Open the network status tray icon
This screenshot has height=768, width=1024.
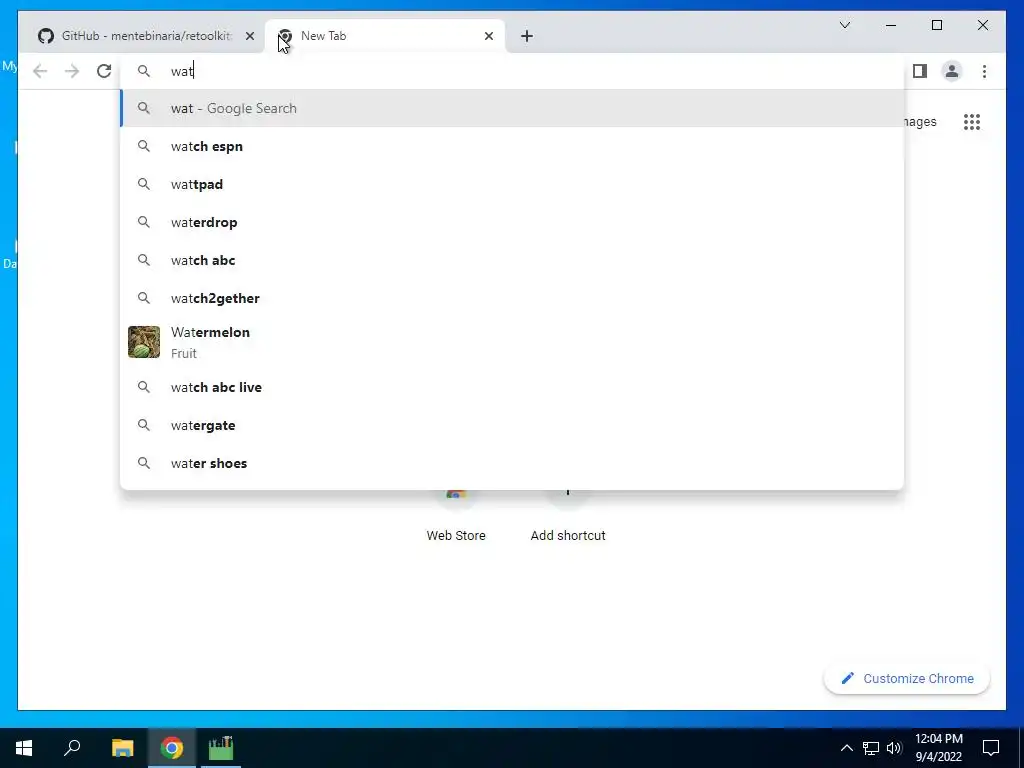tap(871, 748)
